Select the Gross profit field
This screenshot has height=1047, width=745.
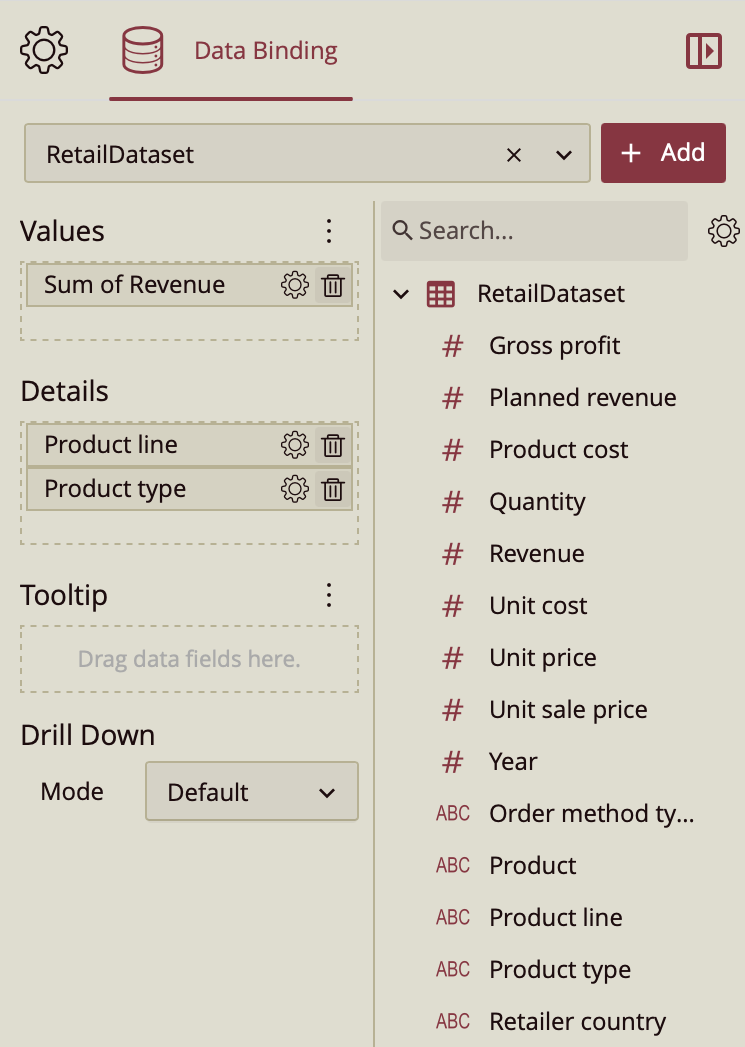coord(554,346)
